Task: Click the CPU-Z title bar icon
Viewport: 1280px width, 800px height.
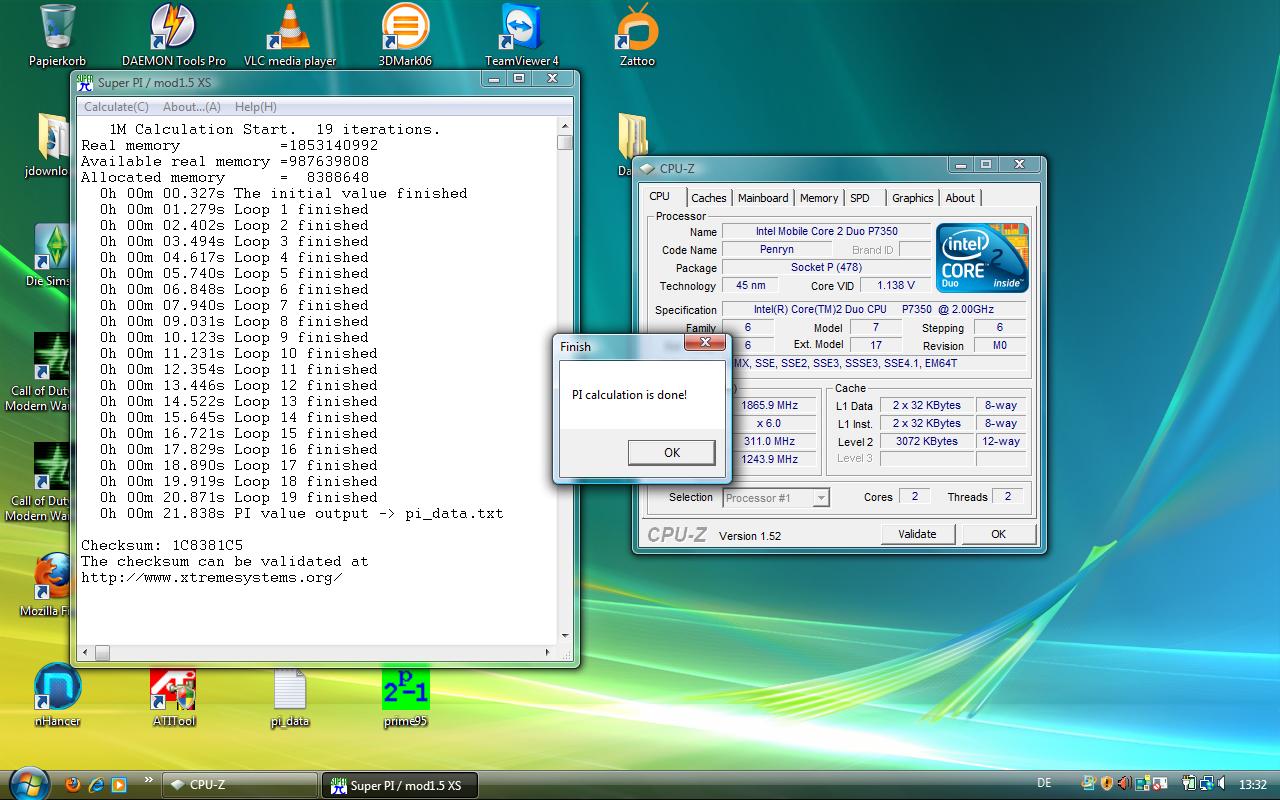Action: click(x=647, y=169)
